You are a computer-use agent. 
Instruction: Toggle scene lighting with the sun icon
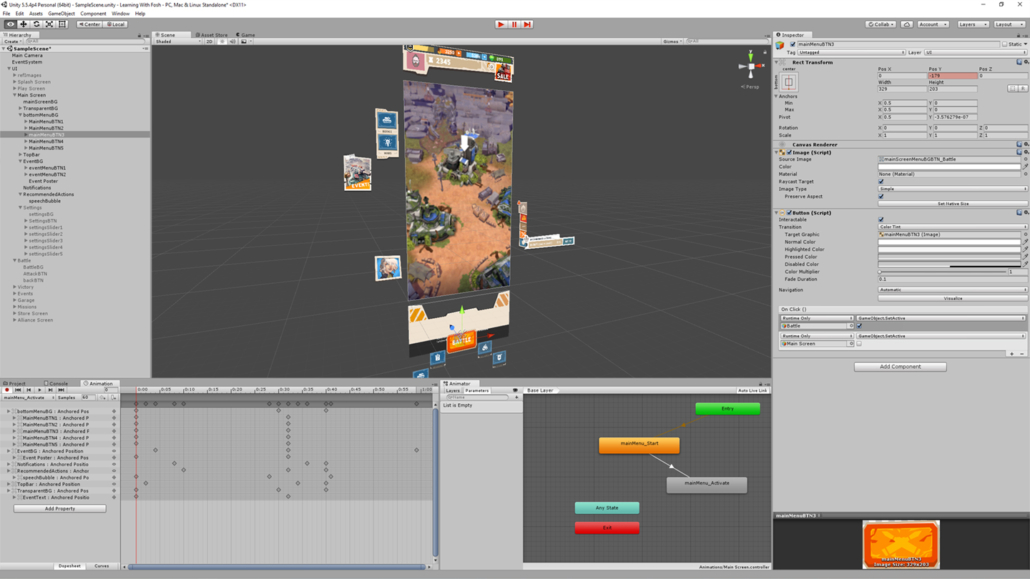222,41
